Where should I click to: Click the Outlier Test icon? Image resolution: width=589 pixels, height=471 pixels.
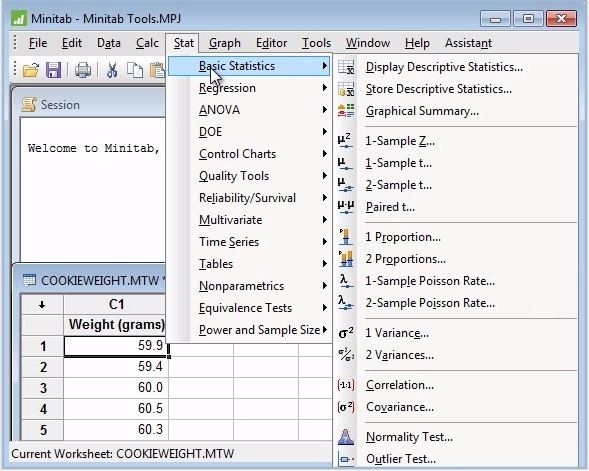346,459
